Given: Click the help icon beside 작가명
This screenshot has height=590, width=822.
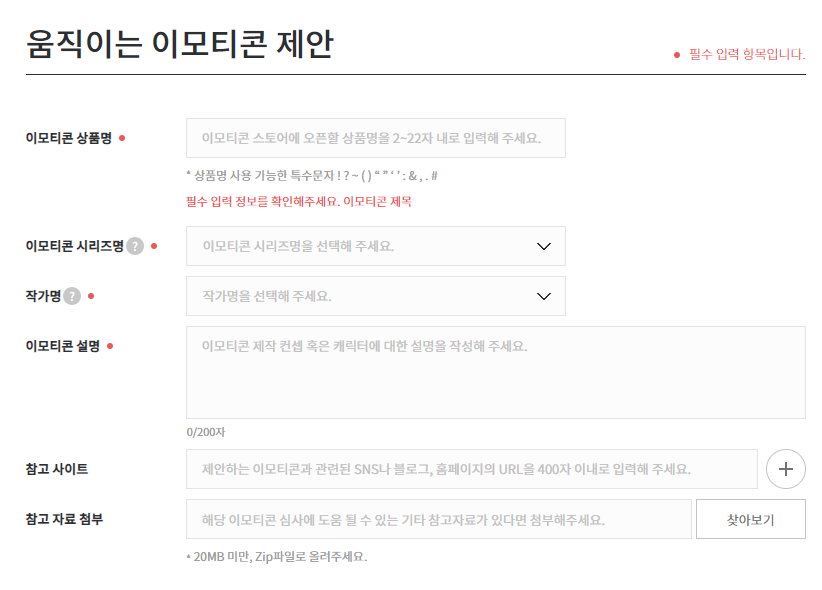Looking at the screenshot, I should [72, 296].
